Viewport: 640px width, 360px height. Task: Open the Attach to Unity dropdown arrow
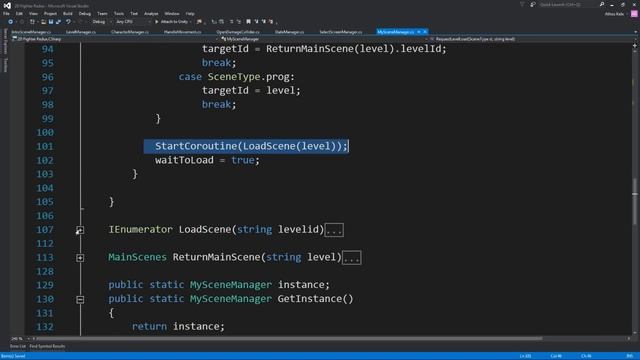pyautogui.click(x=190, y=22)
